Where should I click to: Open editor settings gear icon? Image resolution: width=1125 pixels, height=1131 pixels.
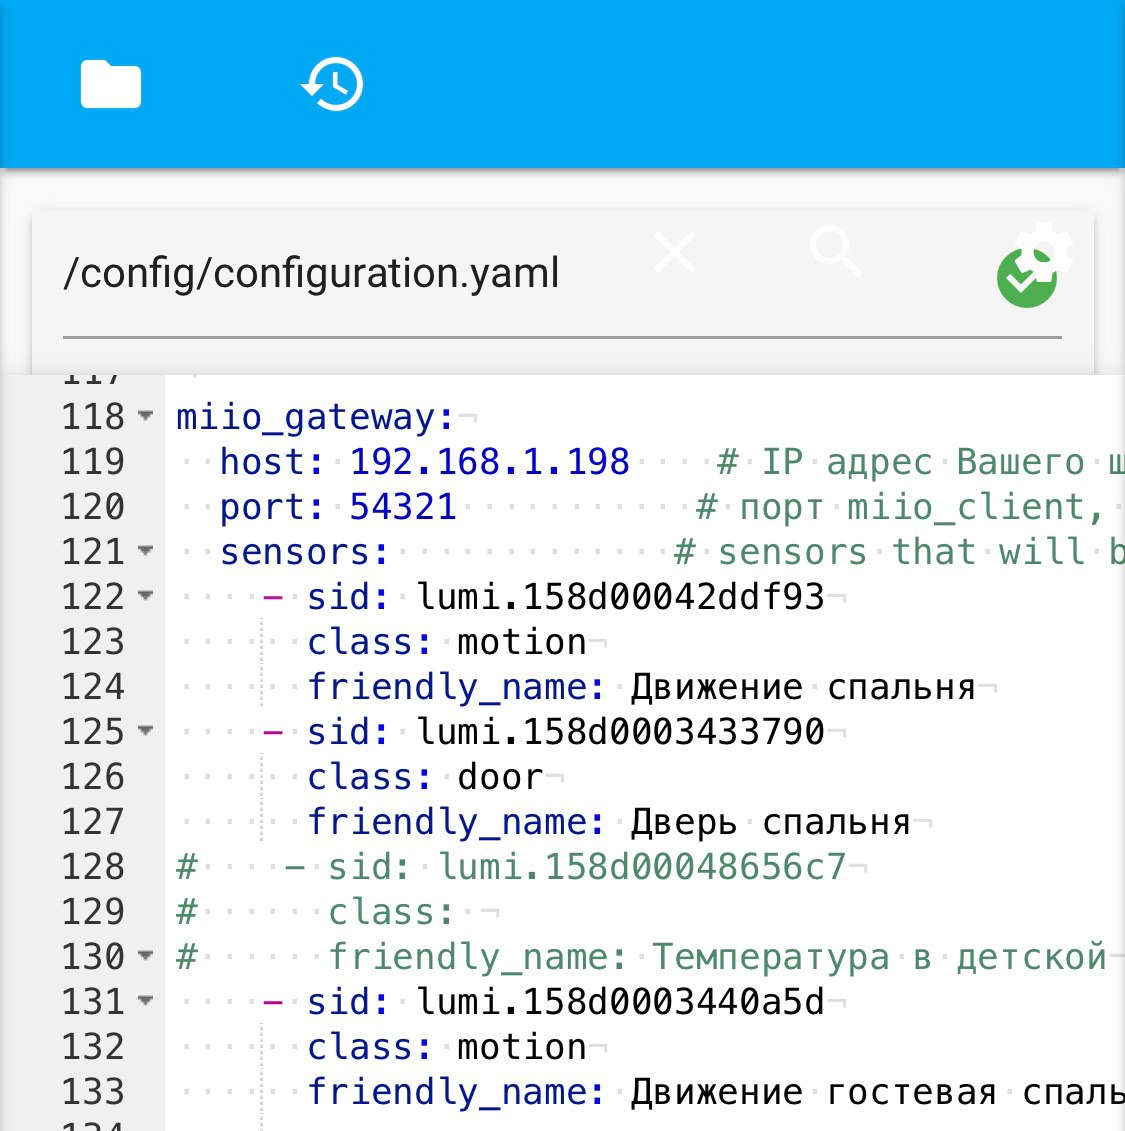(x=1044, y=250)
